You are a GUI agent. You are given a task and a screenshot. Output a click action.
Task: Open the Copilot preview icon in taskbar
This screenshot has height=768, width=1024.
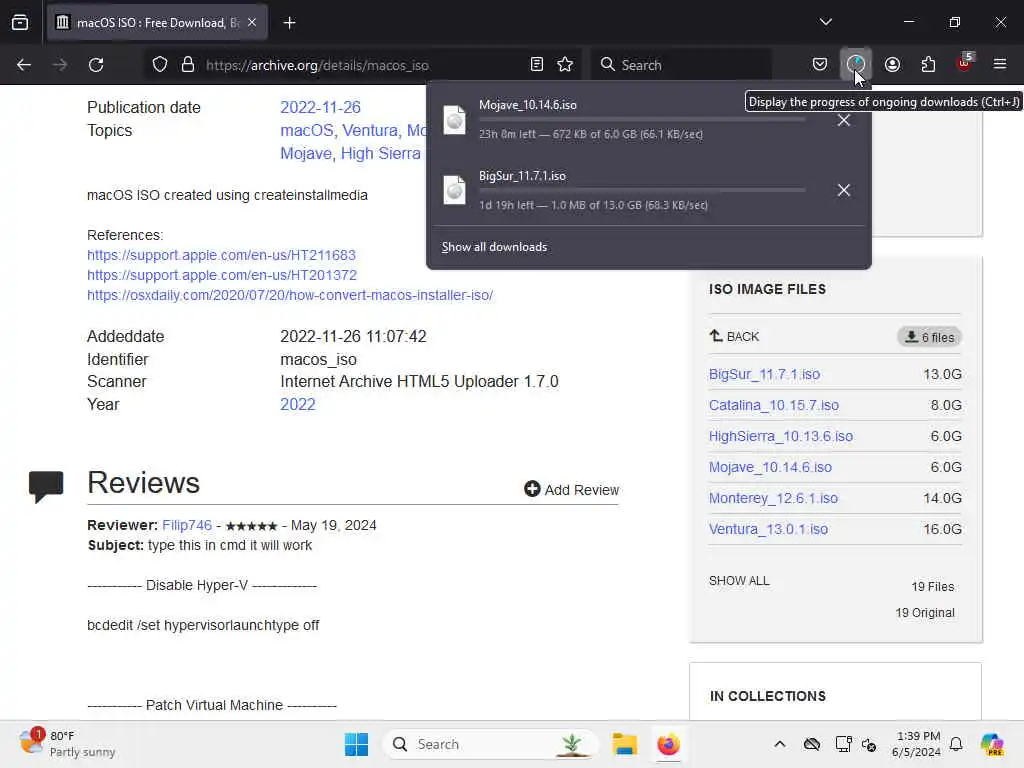(992, 744)
